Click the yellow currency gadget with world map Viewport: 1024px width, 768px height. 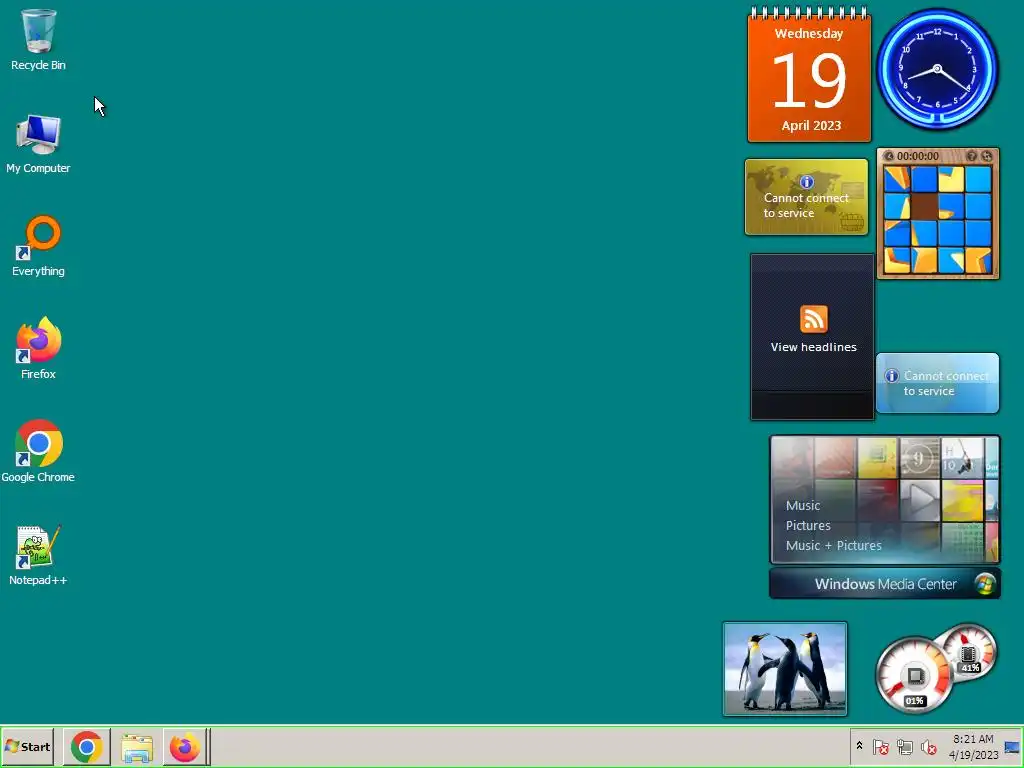pyautogui.click(x=807, y=197)
